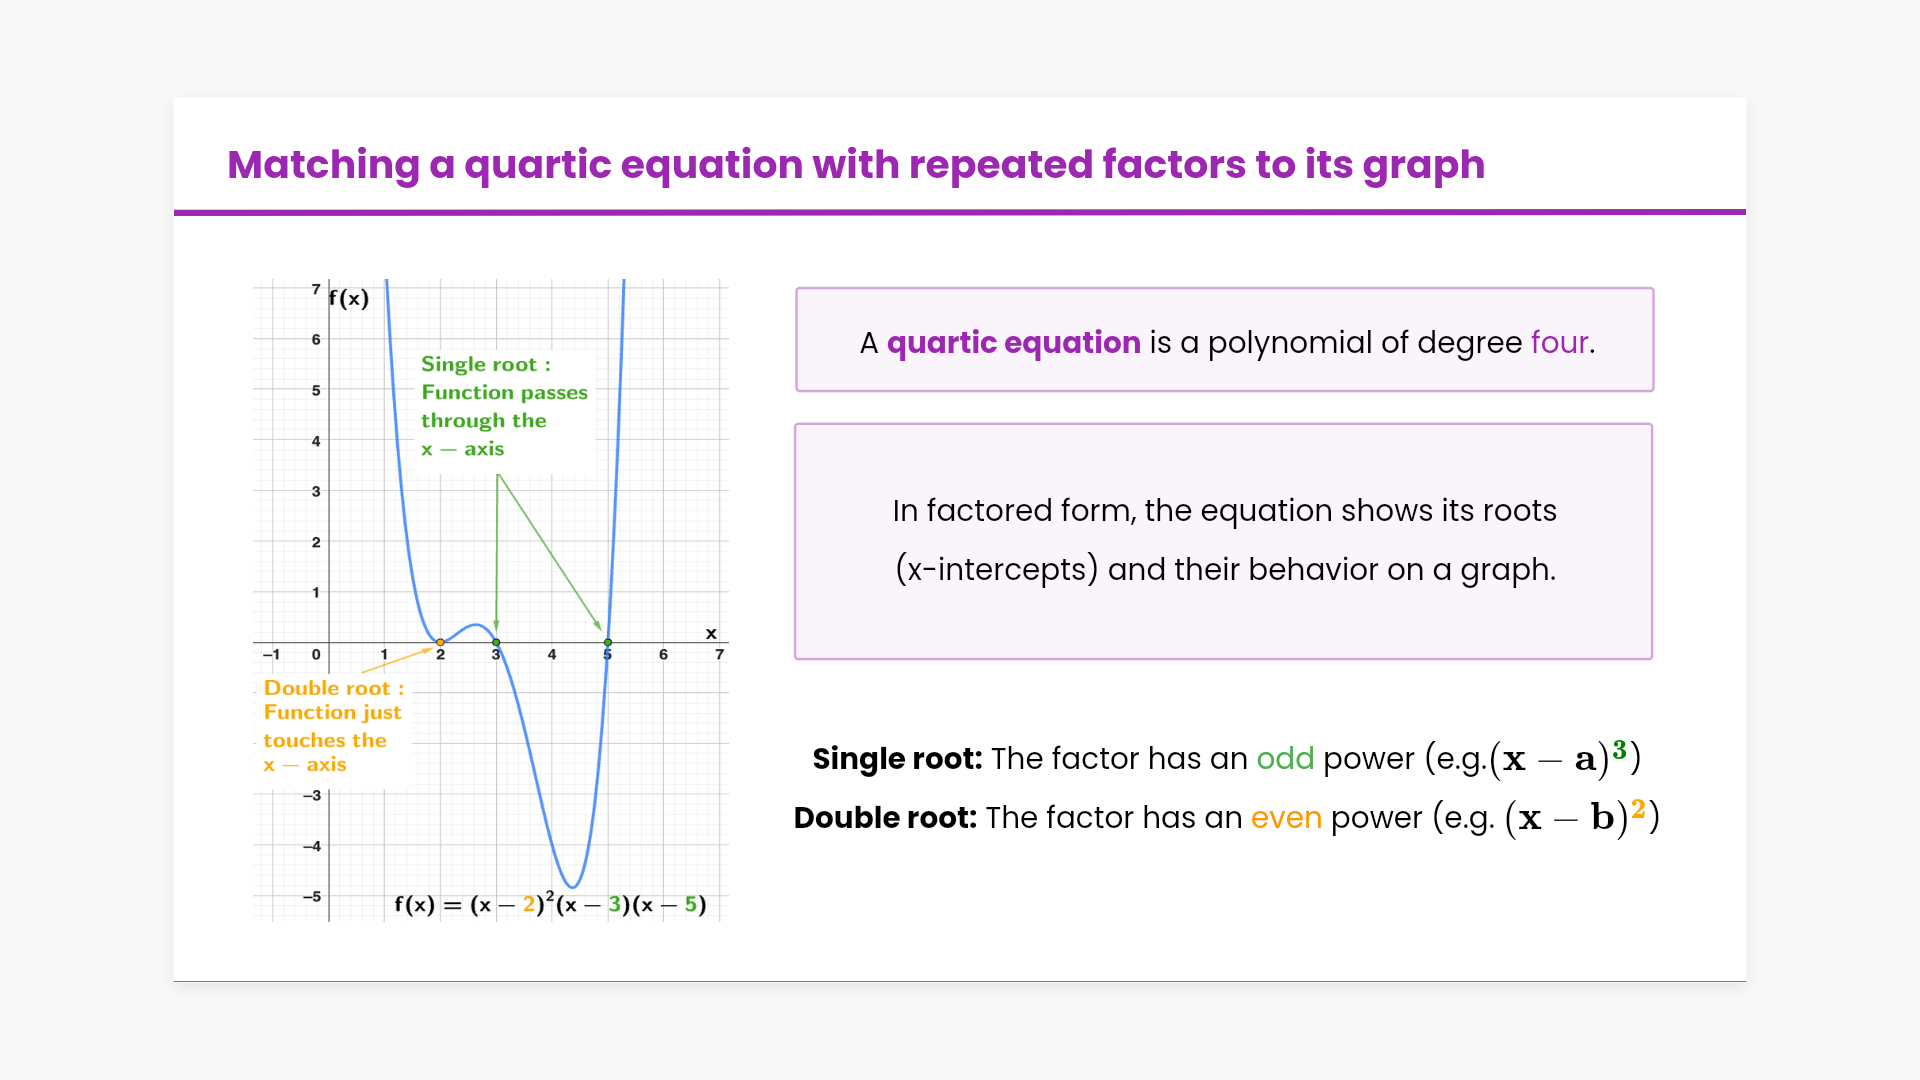Click the bold "Double root:" label

point(884,818)
